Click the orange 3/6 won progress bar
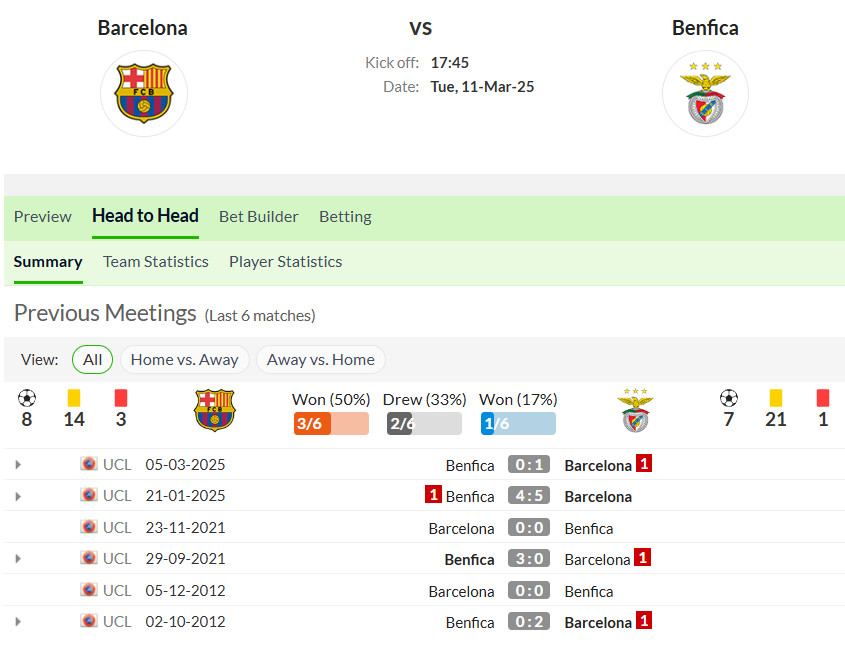The width and height of the screenshot is (845, 655). pyautogui.click(x=331, y=424)
